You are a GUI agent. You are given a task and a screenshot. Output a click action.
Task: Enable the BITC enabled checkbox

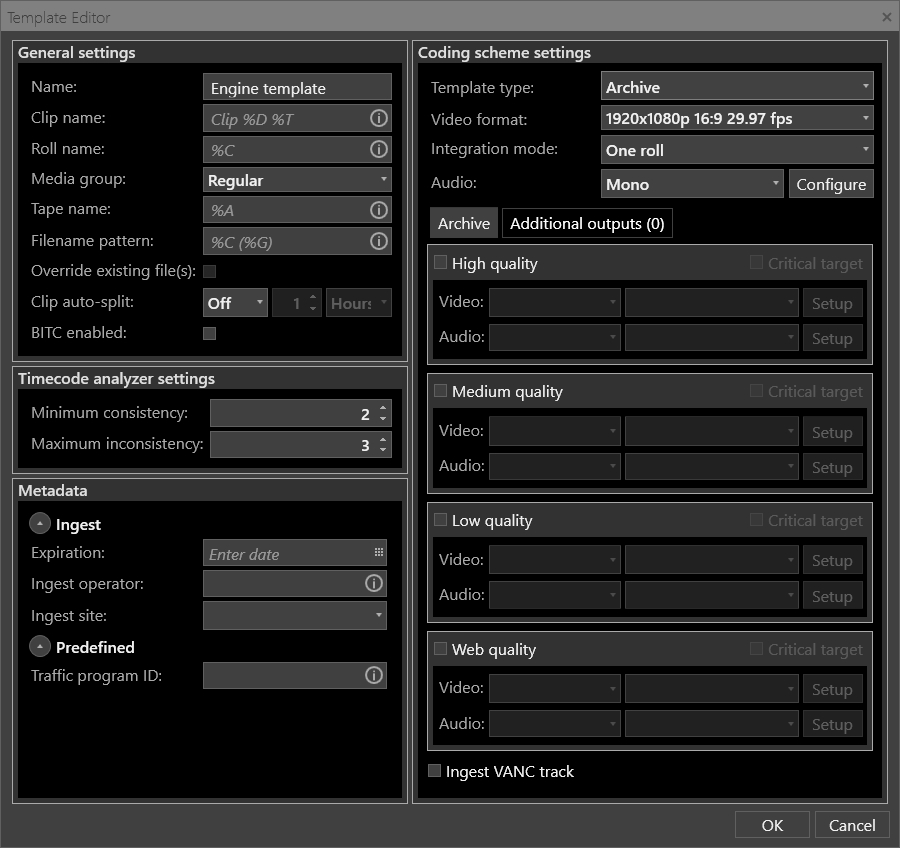point(210,333)
